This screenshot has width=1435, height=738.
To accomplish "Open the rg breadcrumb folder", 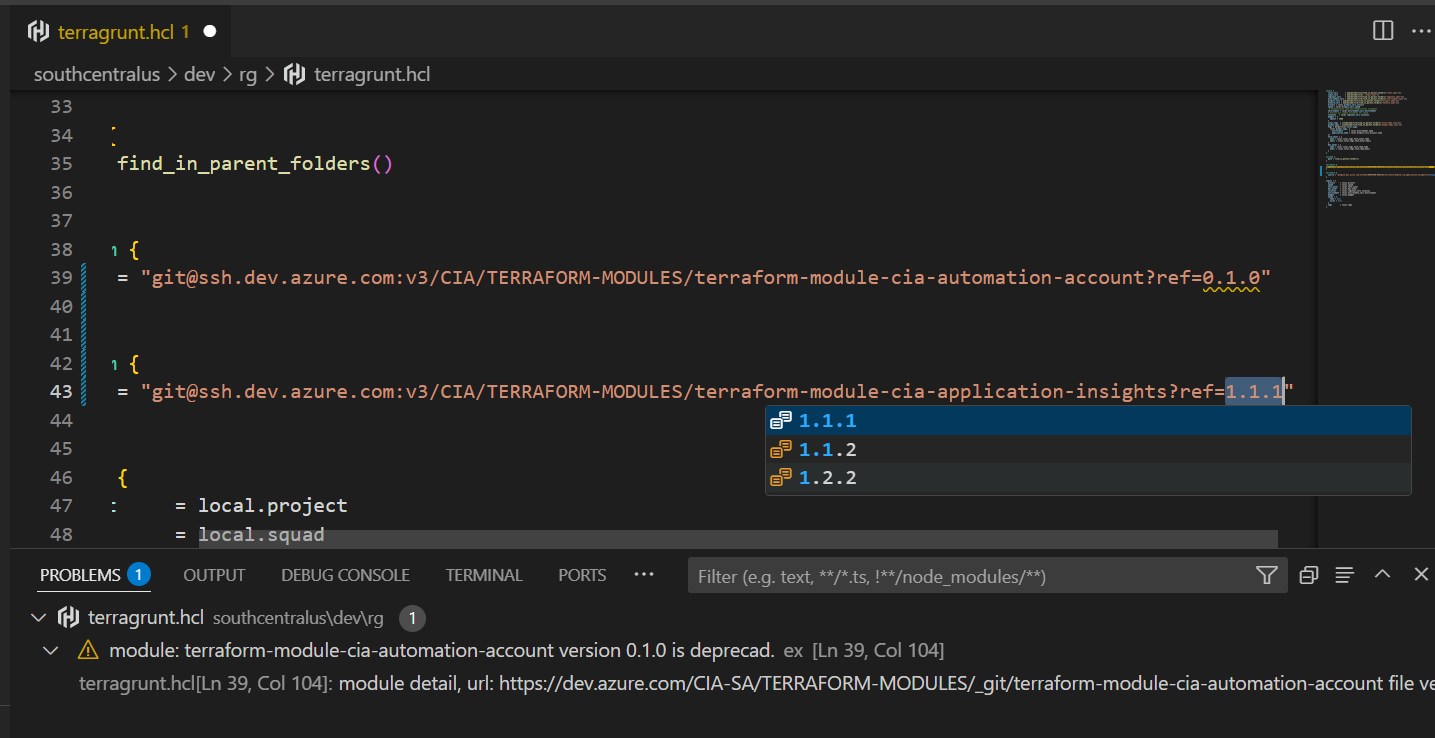I will click(x=248, y=75).
